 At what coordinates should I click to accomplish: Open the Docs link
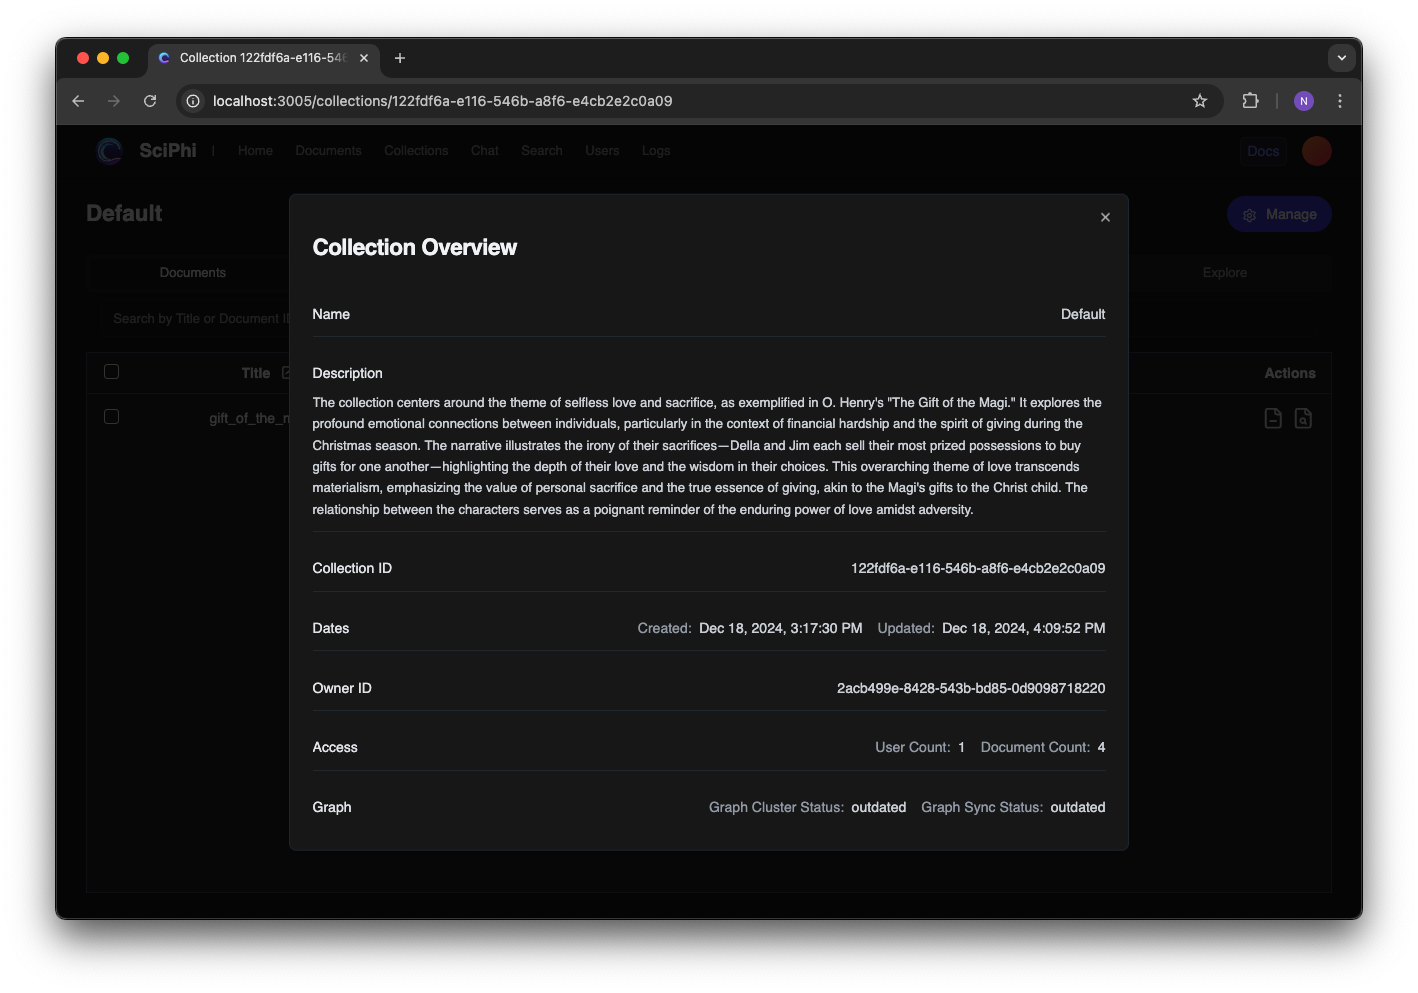tap(1263, 151)
